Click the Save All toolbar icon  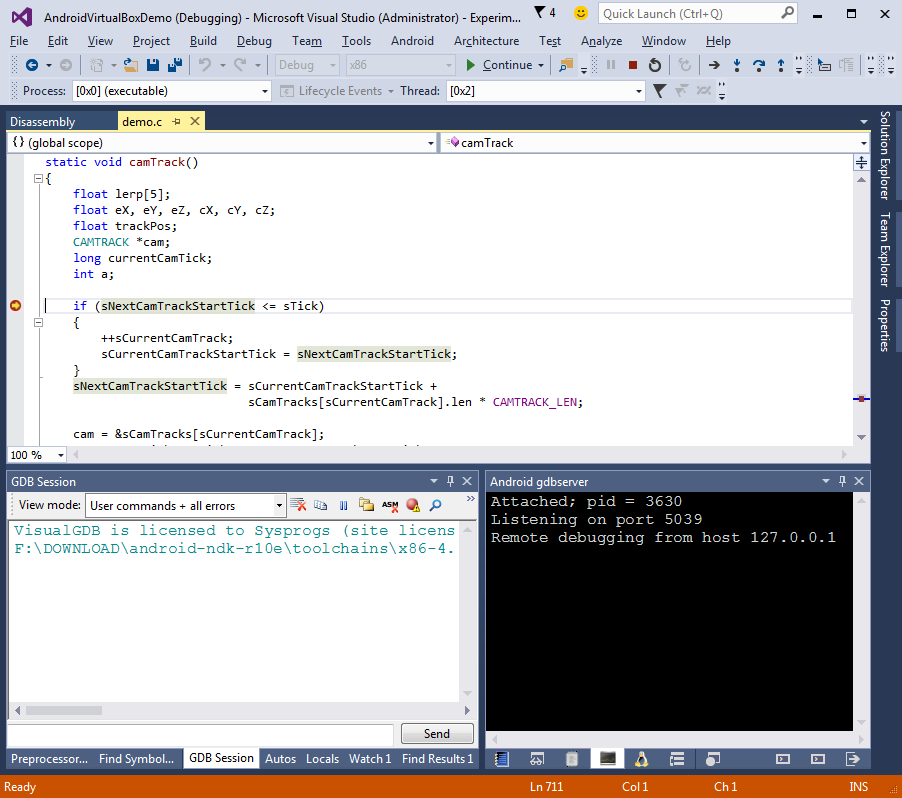pyautogui.click(x=175, y=65)
